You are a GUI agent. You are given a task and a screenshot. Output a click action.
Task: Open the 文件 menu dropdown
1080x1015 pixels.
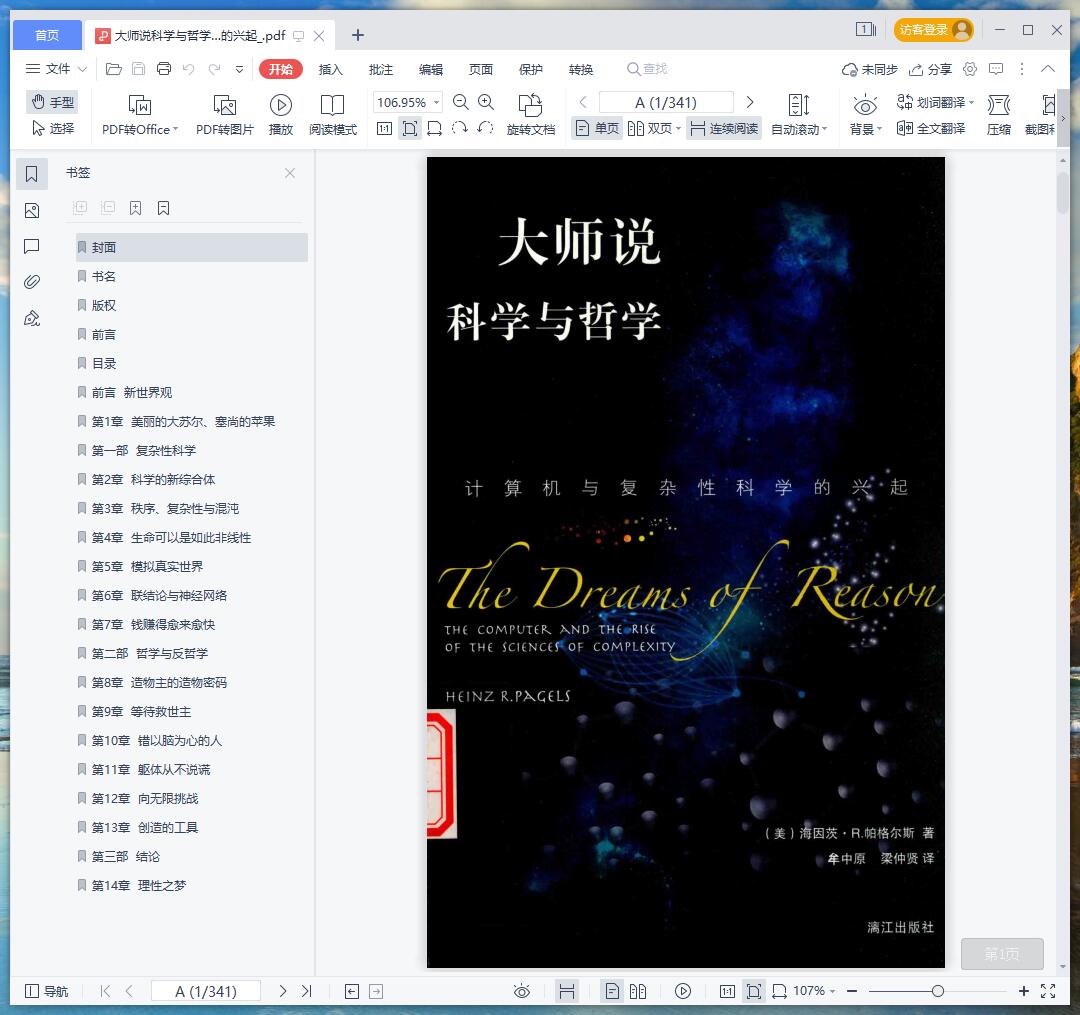56,69
